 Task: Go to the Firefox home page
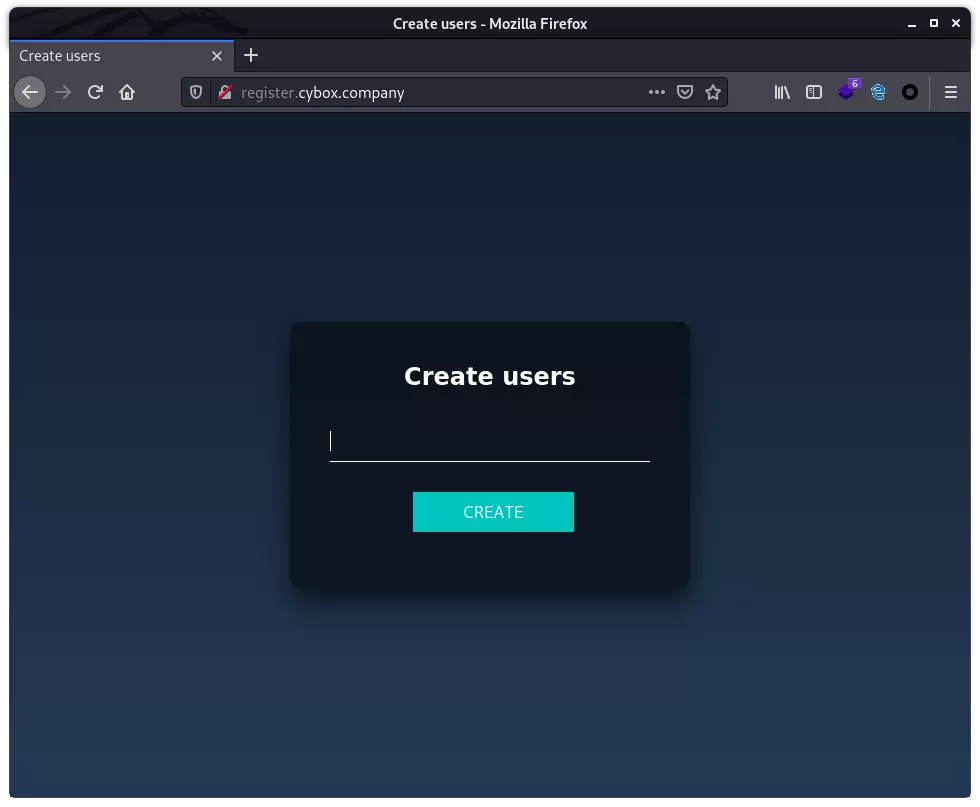pyautogui.click(x=127, y=92)
